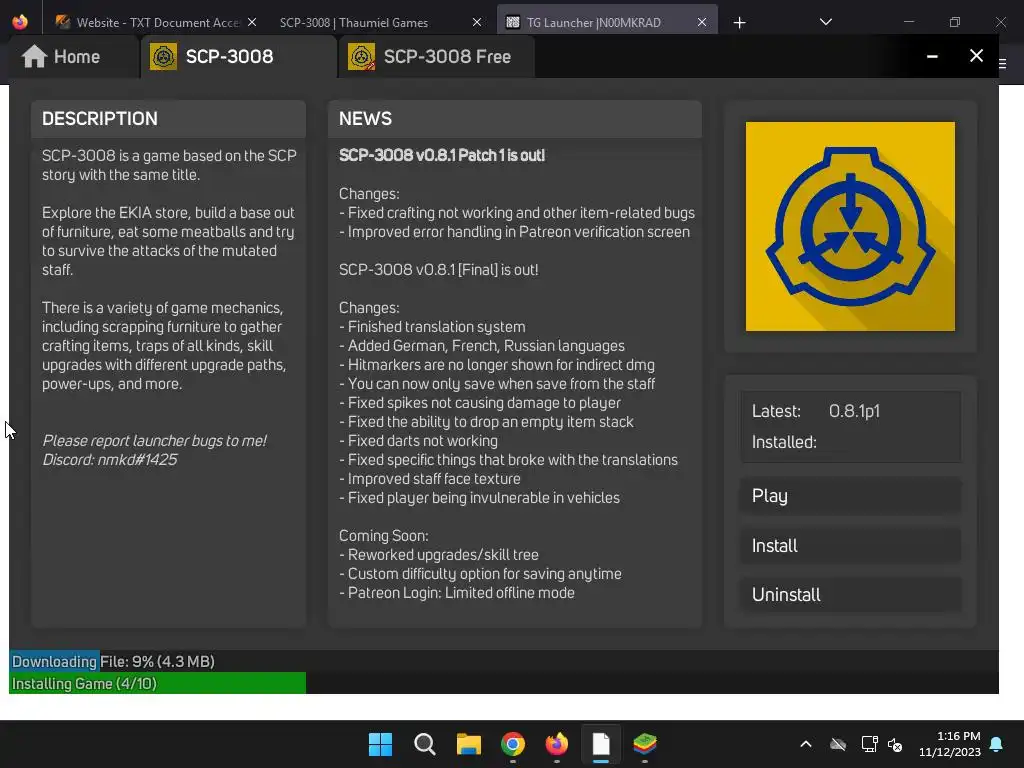Open File Explorer from taskbar

click(469, 744)
